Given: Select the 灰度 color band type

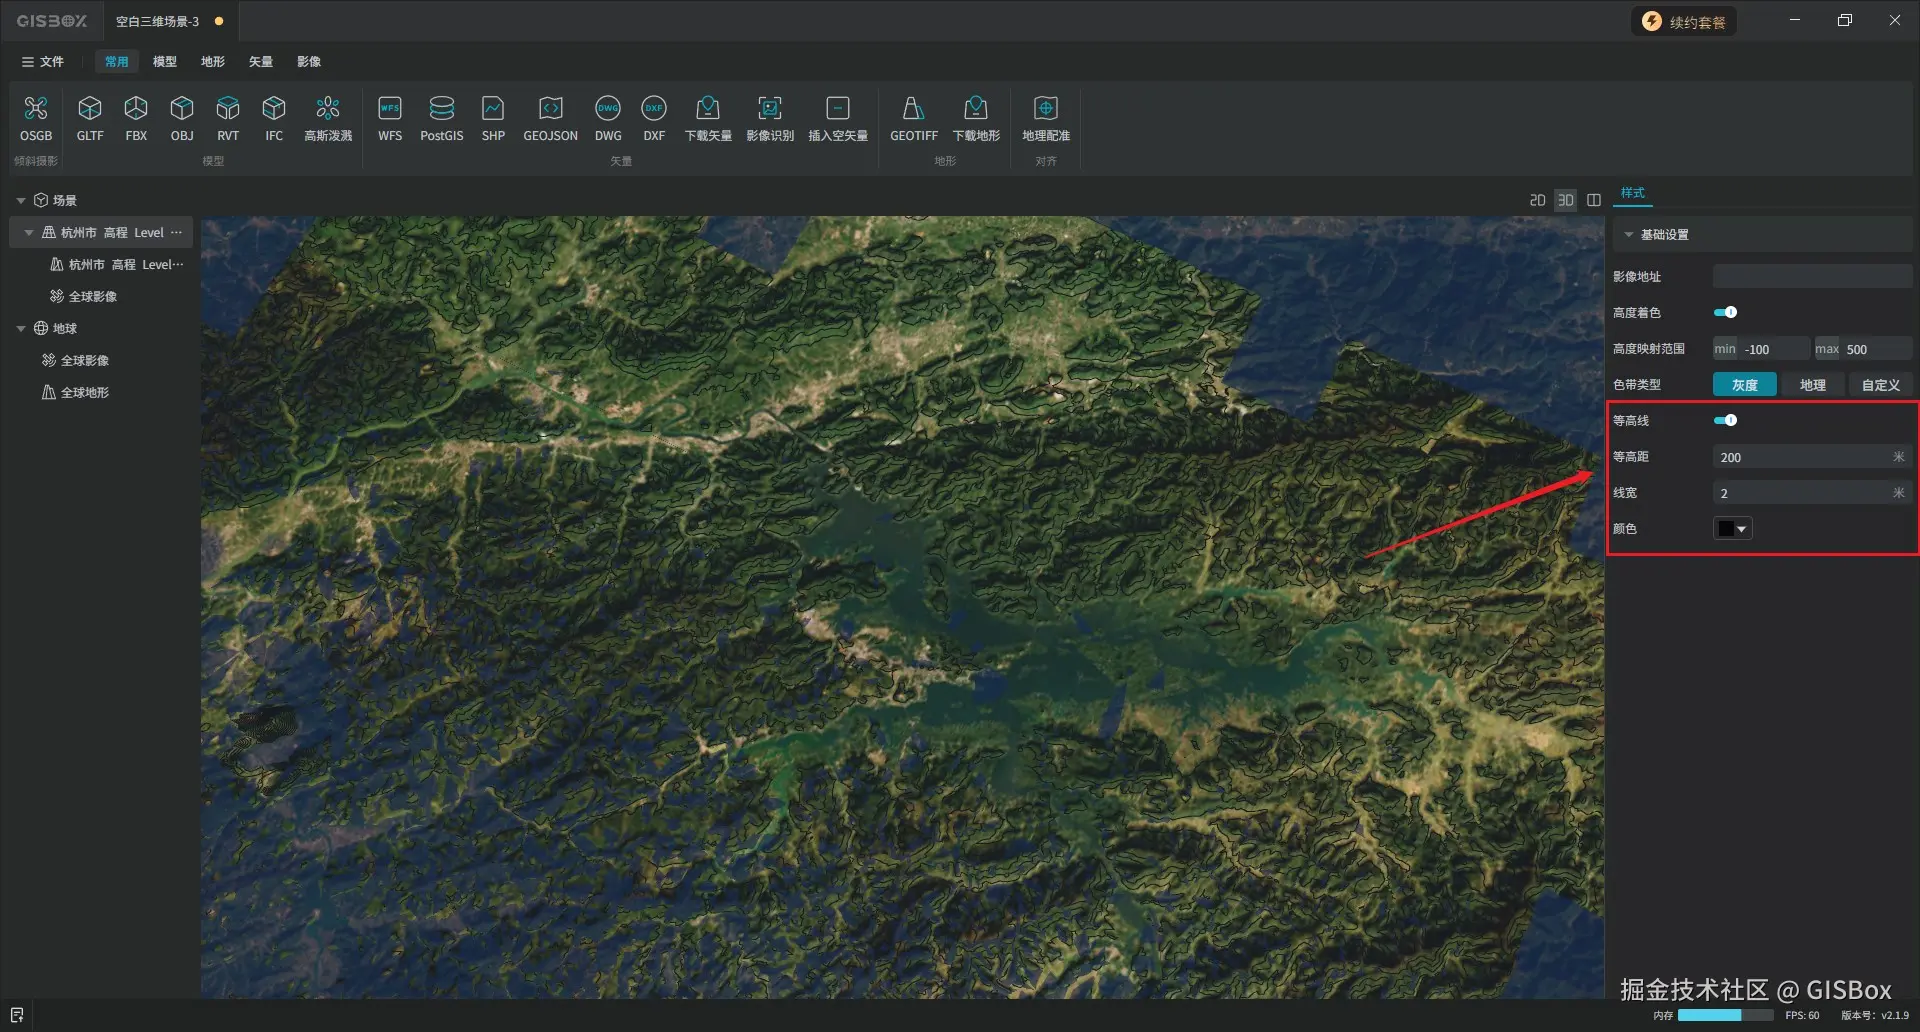Looking at the screenshot, I should (1745, 385).
